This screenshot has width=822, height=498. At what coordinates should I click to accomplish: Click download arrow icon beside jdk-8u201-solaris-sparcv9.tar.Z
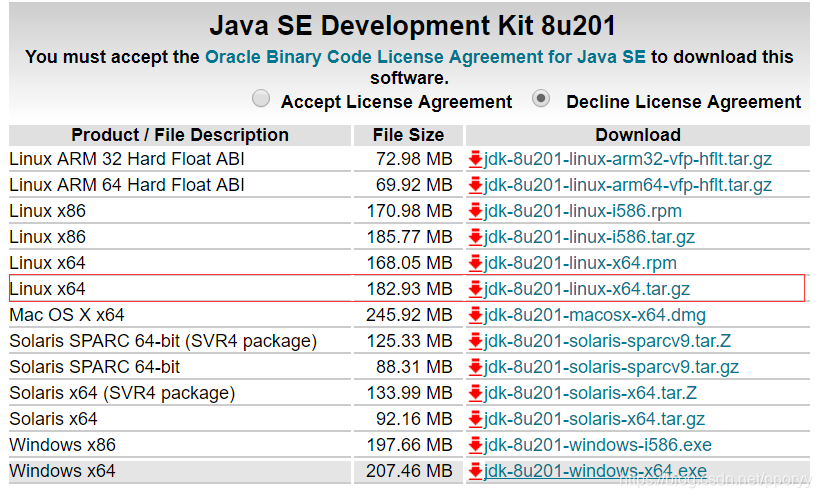[x=475, y=341]
